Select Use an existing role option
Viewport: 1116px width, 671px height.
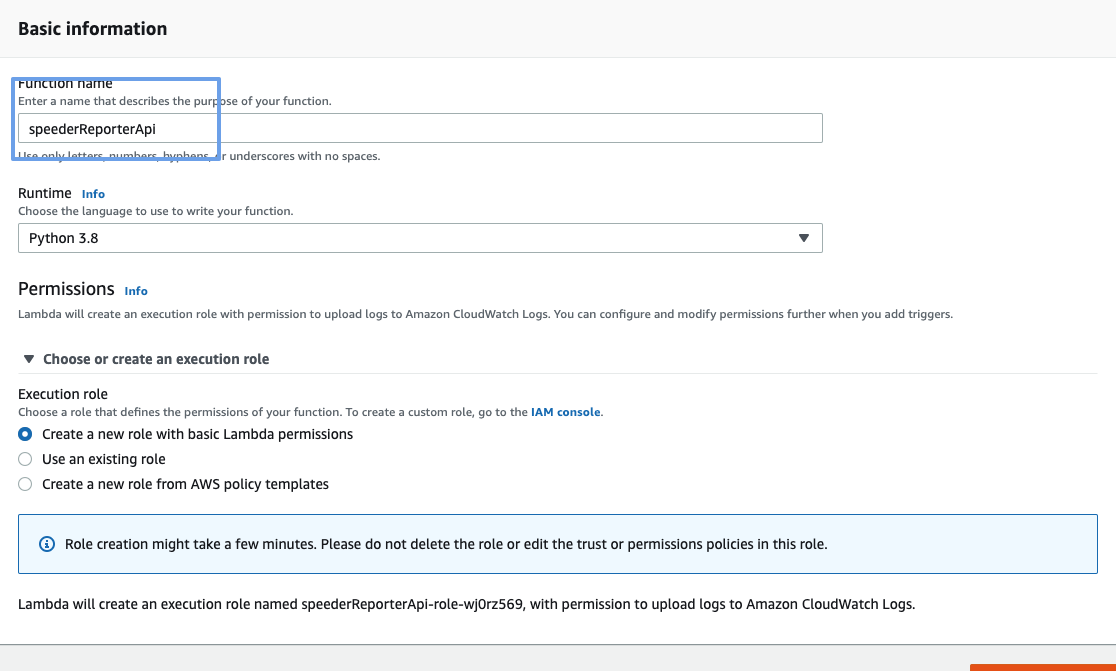(x=25, y=459)
